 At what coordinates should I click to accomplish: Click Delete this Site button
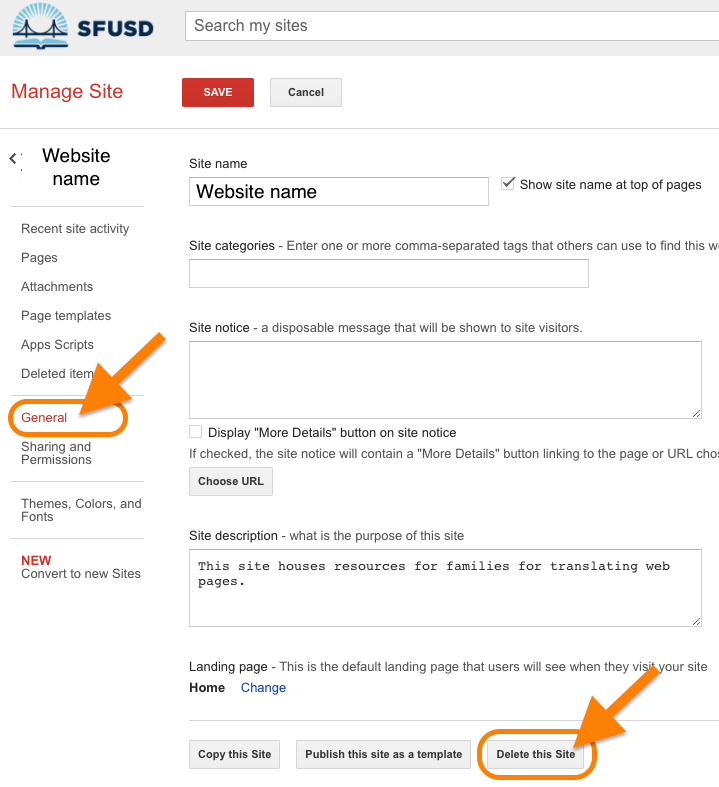[x=536, y=754]
